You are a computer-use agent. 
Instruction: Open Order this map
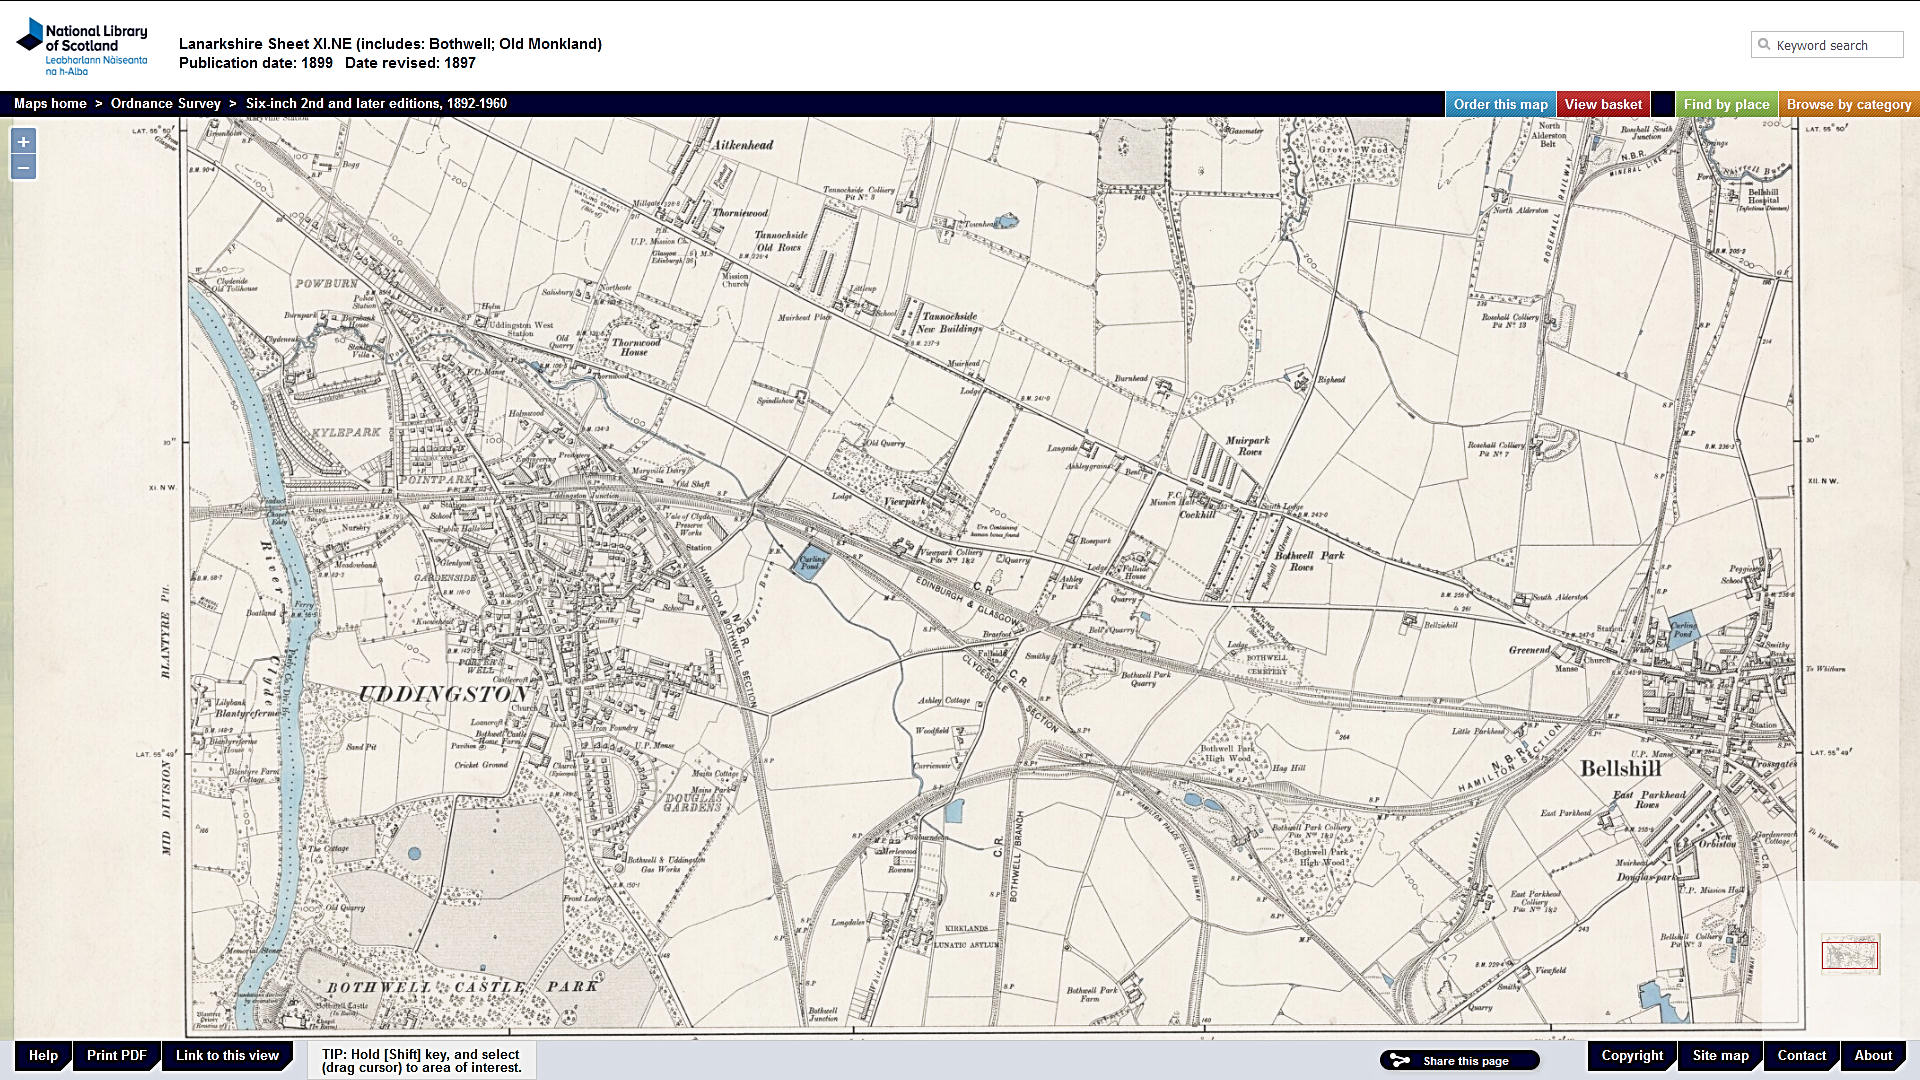(x=1499, y=104)
